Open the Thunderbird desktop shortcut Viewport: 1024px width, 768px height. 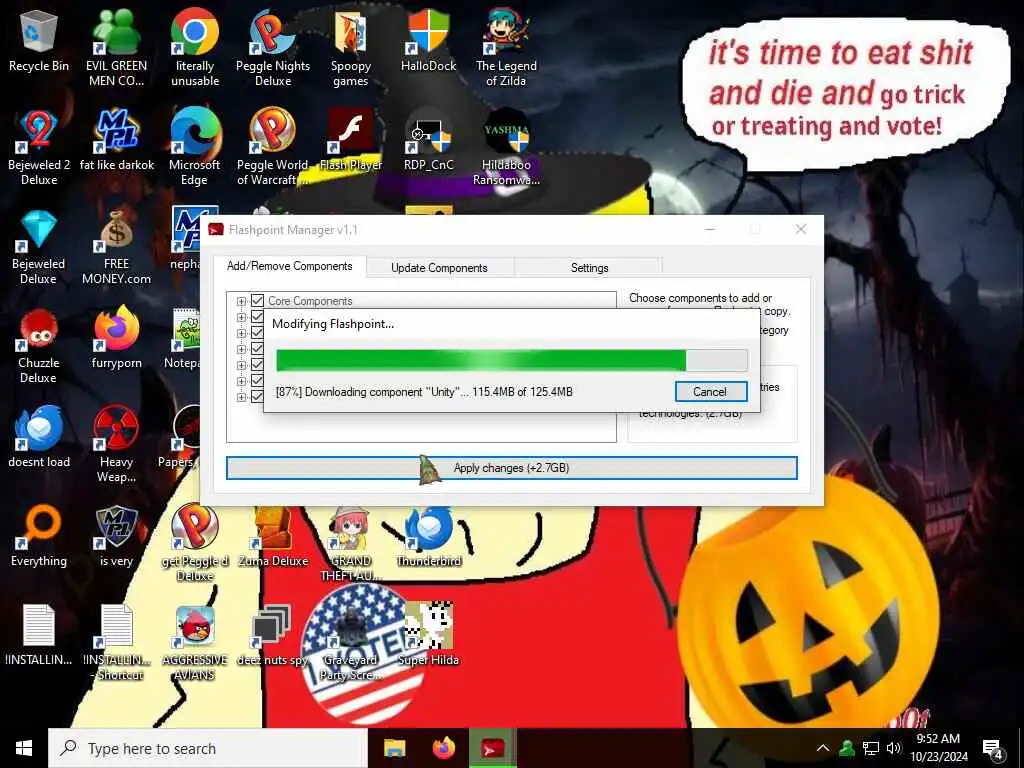[428, 537]
